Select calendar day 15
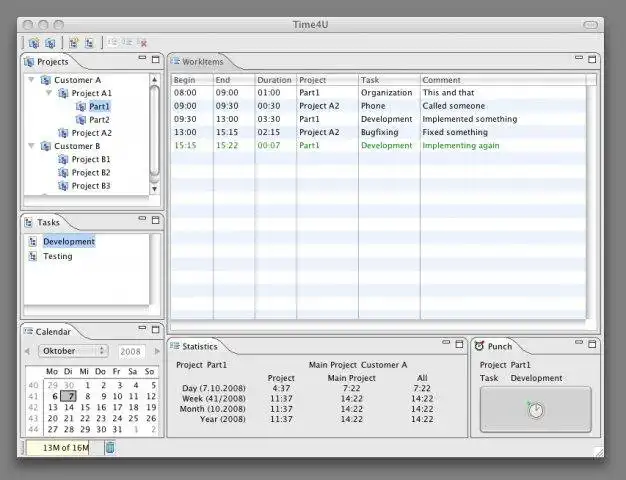 pyautogui.click(x=85, y=407)
